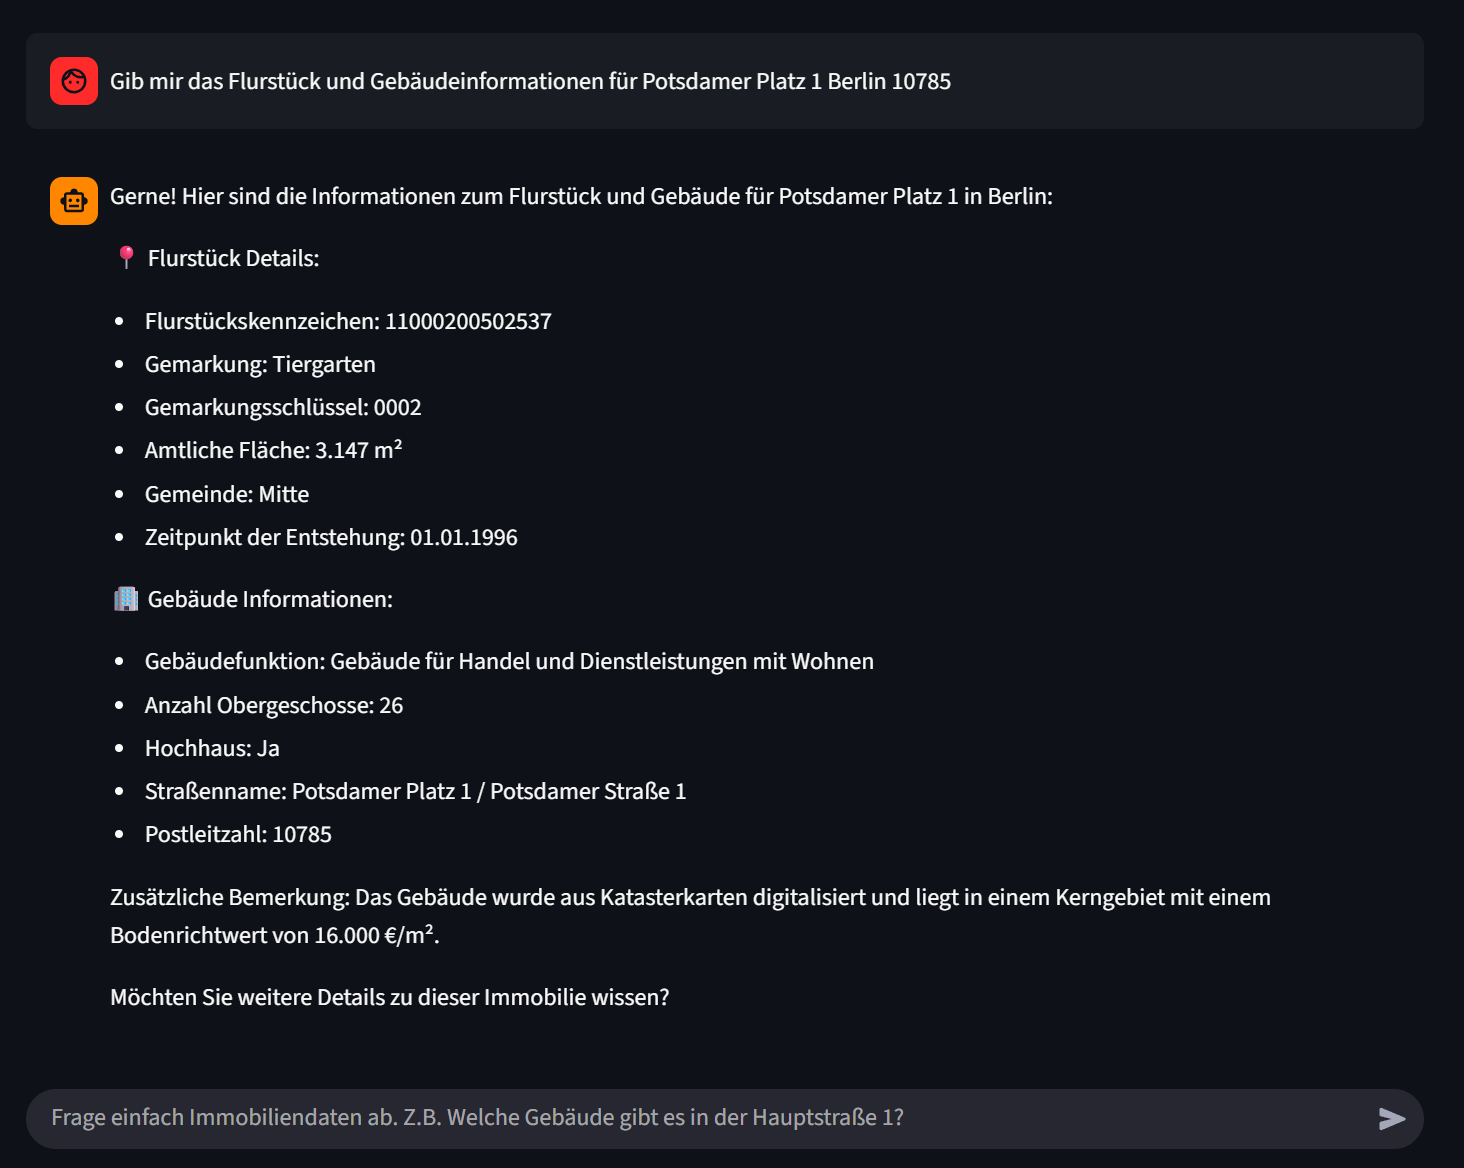1464x1168 pixels.
Task: Click the Gemeinde: Mitte entry
Action: pos(227,494)
